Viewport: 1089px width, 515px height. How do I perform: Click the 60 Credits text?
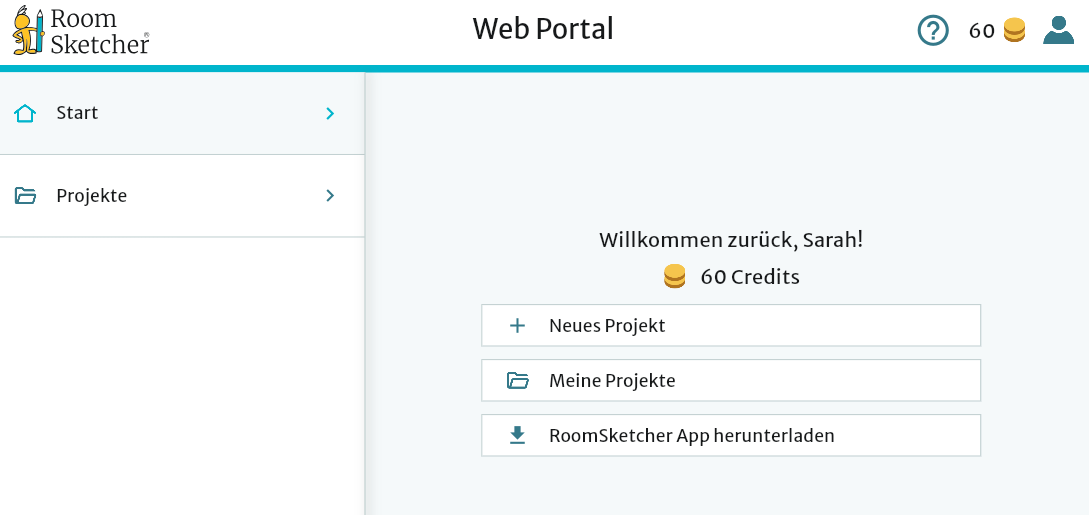coord(750,277)
